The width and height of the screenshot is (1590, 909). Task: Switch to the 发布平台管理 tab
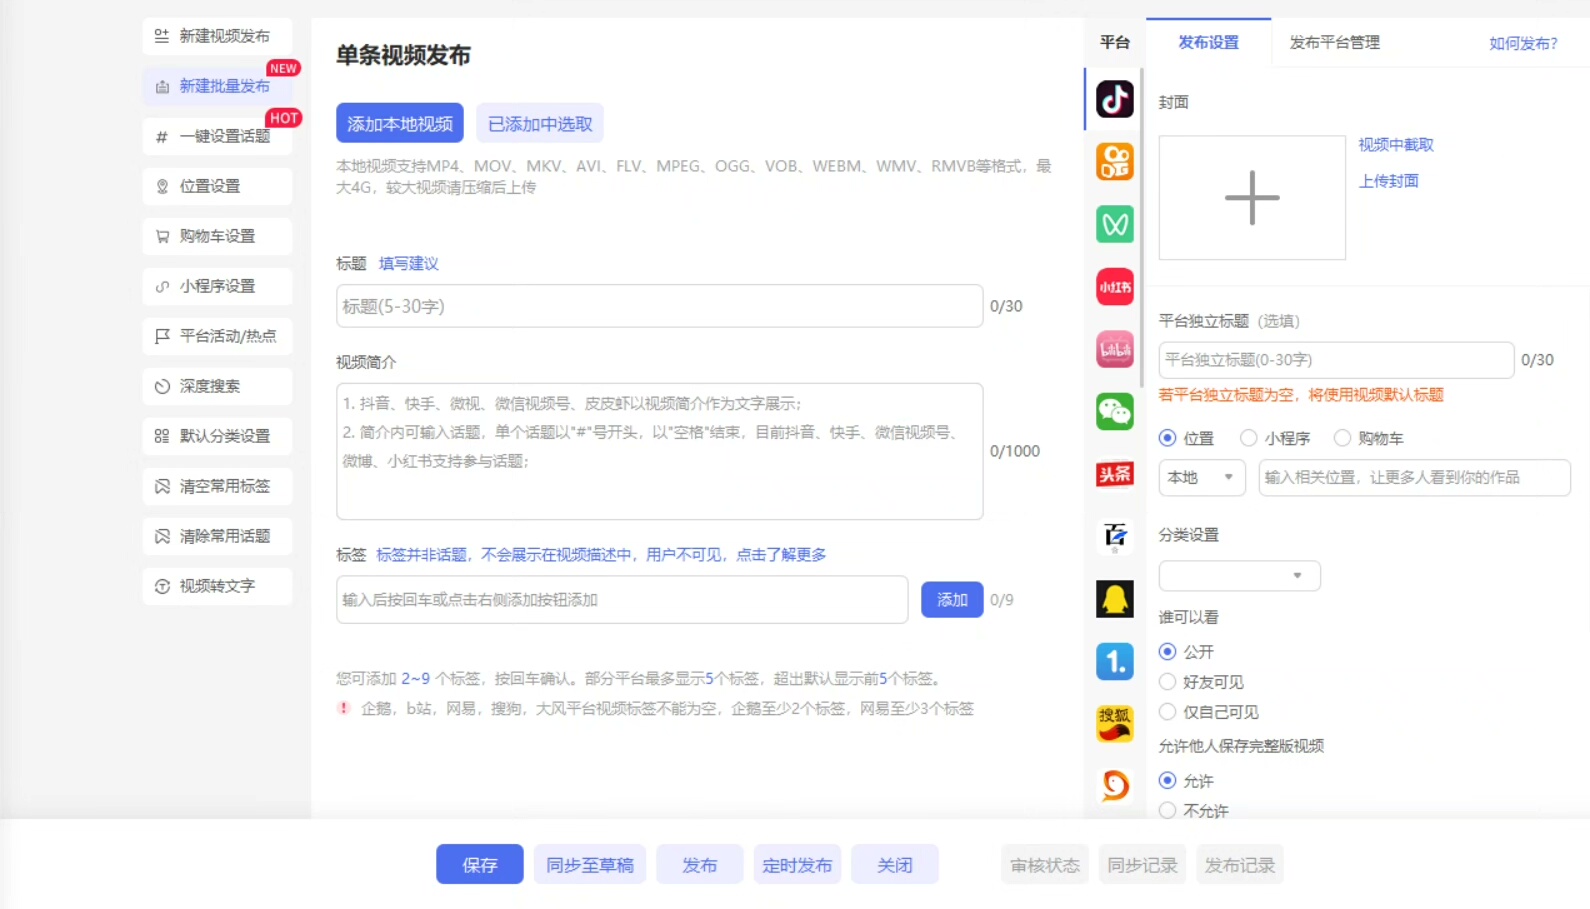1334,43
